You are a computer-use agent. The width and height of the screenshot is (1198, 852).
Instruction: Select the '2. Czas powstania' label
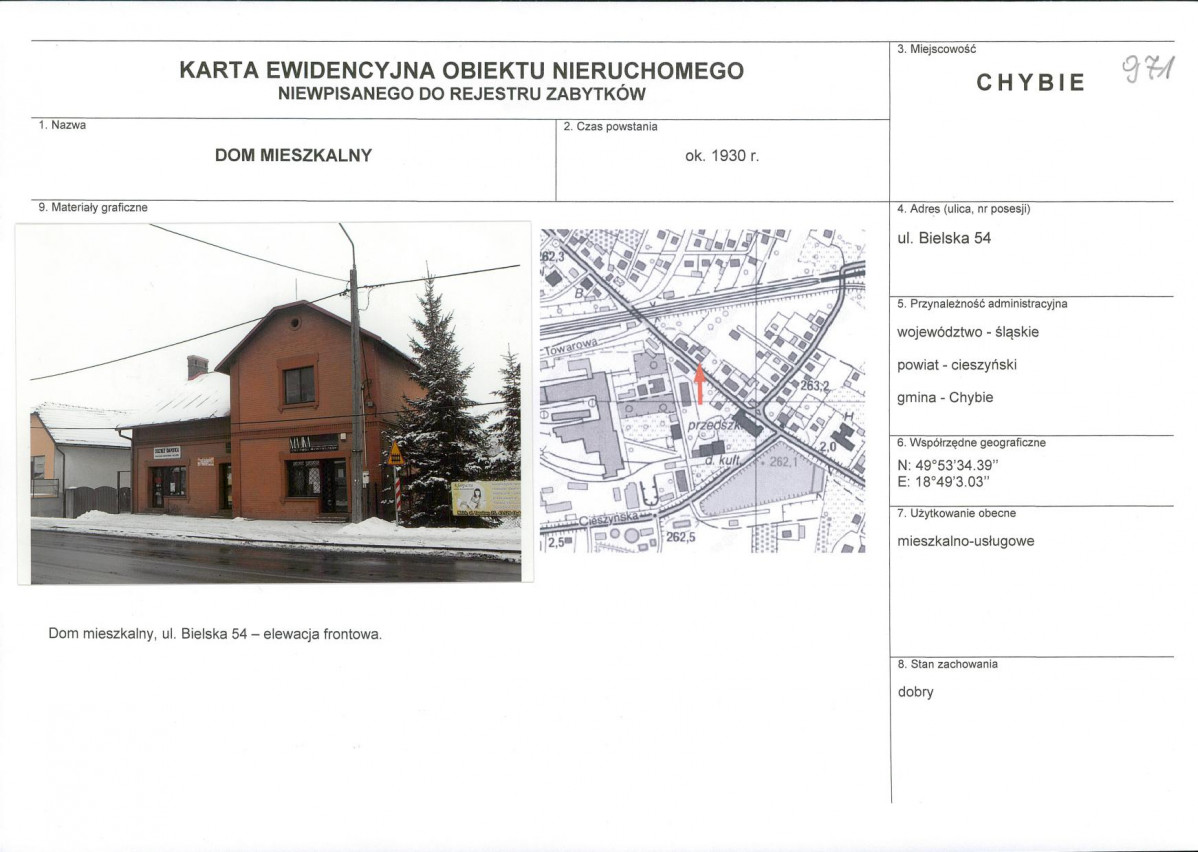(x=610, y=126)
